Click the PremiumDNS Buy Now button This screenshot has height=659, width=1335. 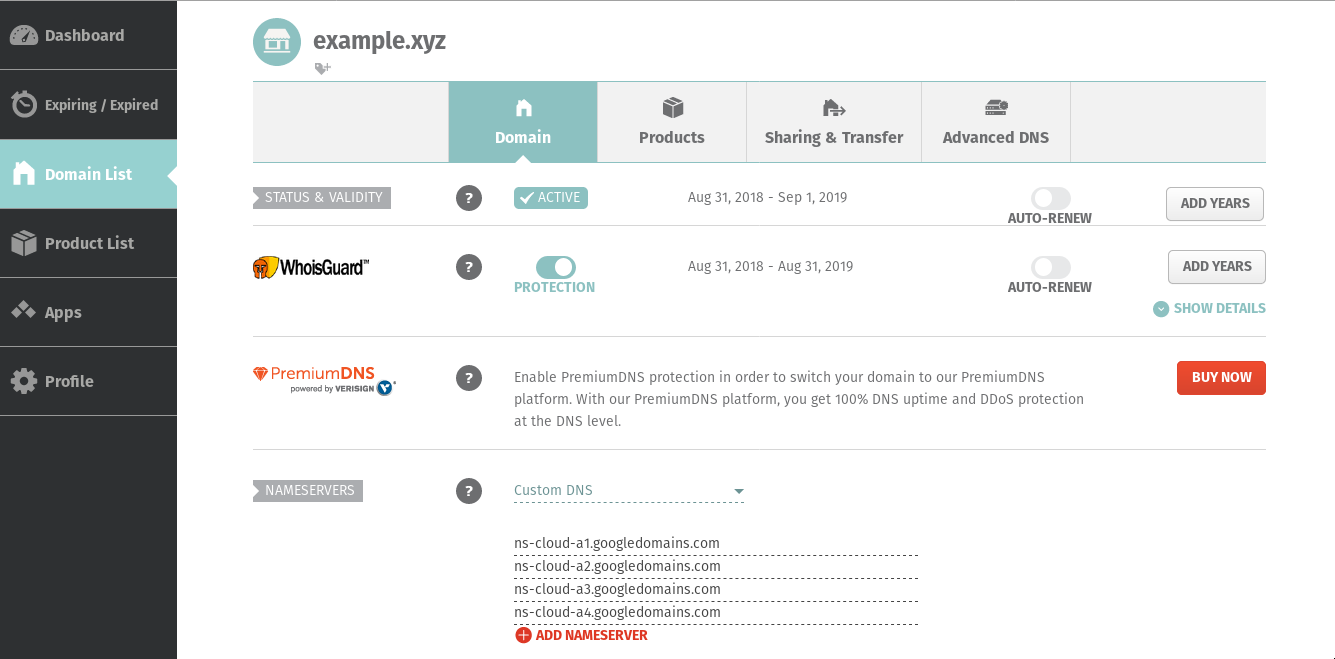click(1221, 378)
